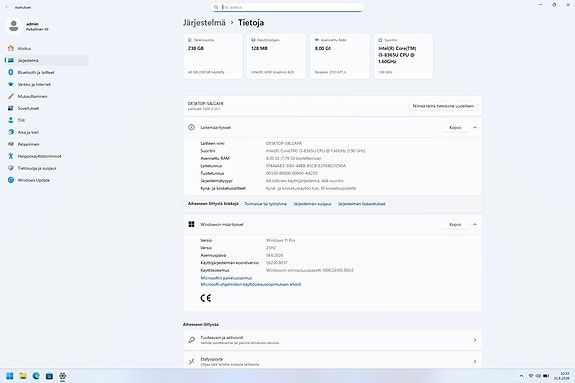Click the magnifier icon in search box

coord(216,7)
